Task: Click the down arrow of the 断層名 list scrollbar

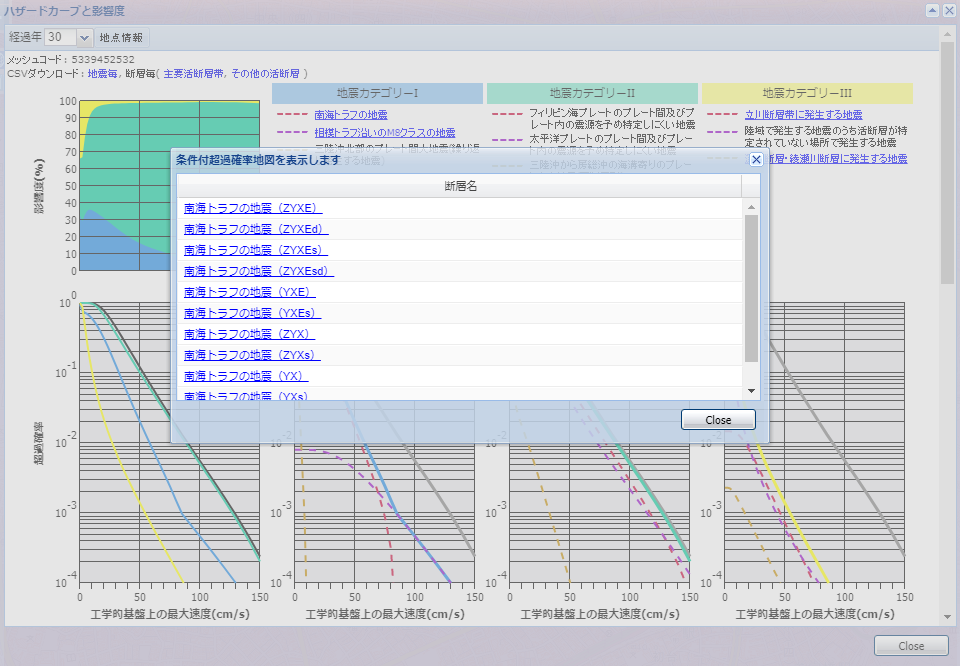Action: (x=751, y=391)
